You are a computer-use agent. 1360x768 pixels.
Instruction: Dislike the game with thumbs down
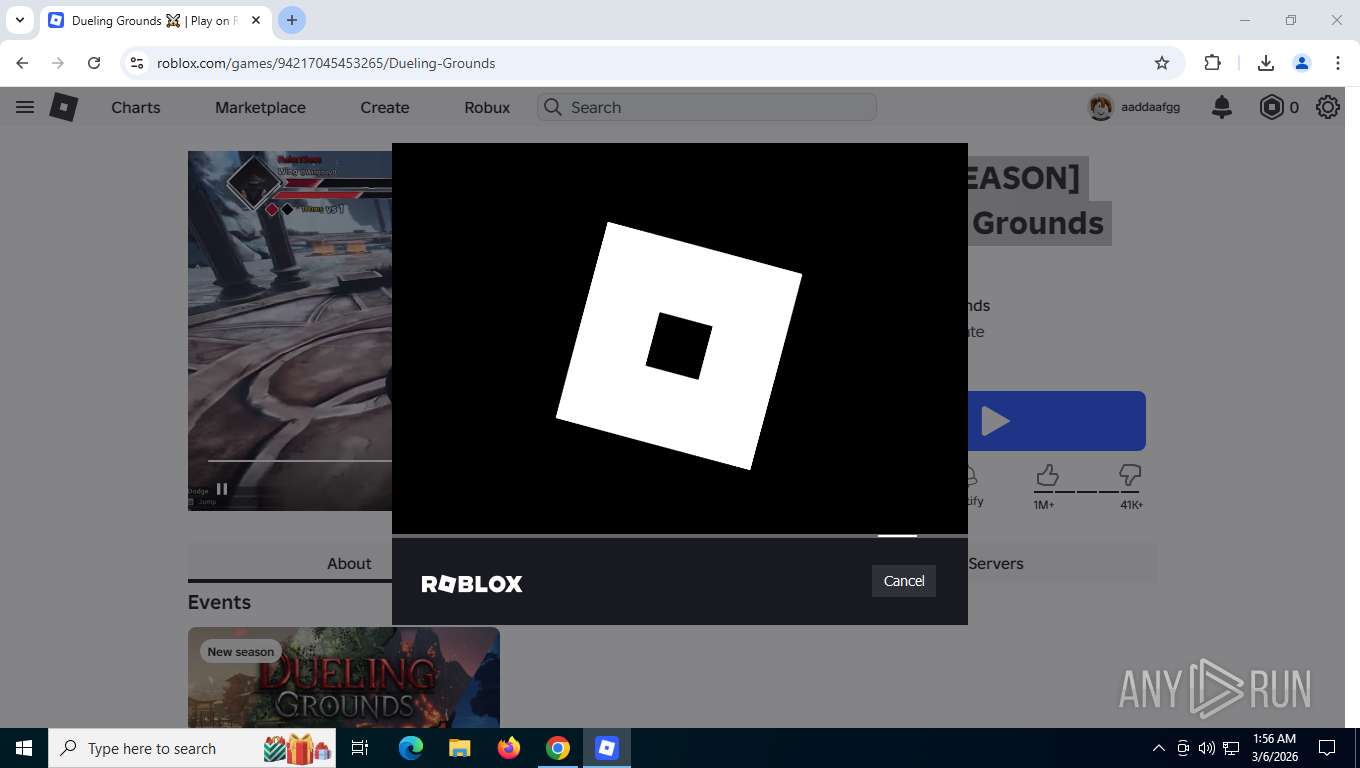[1130, 474]
